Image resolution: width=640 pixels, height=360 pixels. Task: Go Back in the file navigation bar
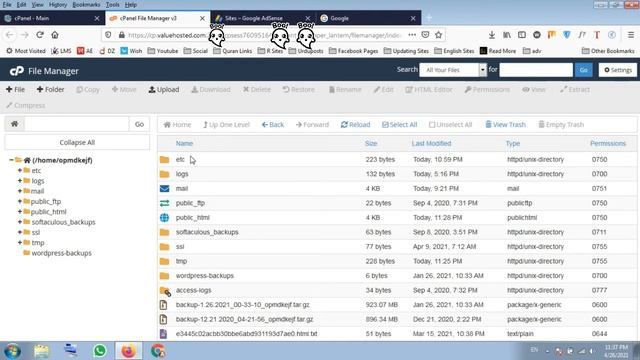[273, 124]
